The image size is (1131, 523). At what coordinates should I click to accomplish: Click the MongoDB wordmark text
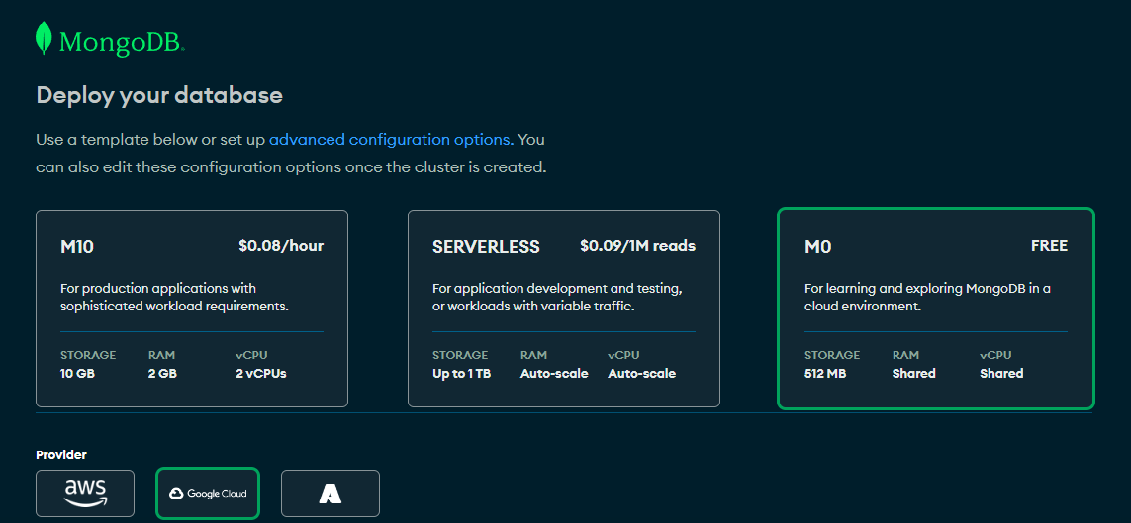point(121,43)
